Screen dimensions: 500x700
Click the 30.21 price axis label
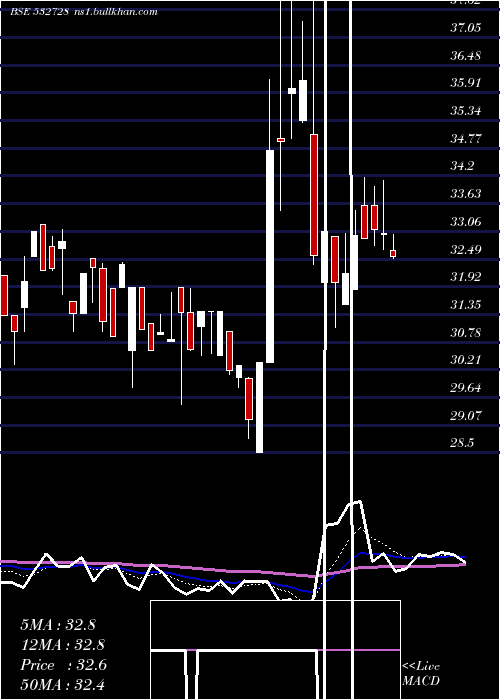coord(465,359)
